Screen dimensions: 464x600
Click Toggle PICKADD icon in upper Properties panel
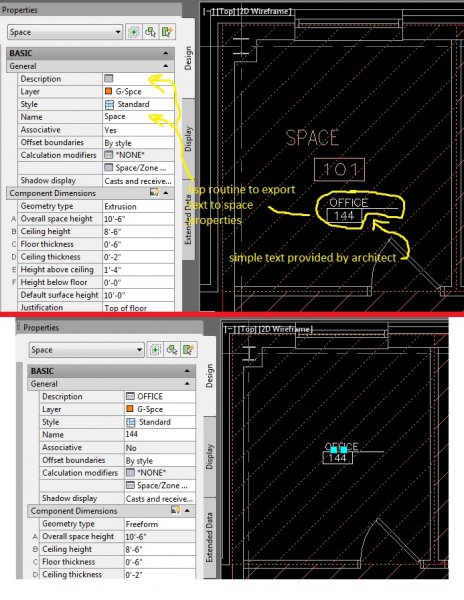pyautogui.click(x=134, y=32)
